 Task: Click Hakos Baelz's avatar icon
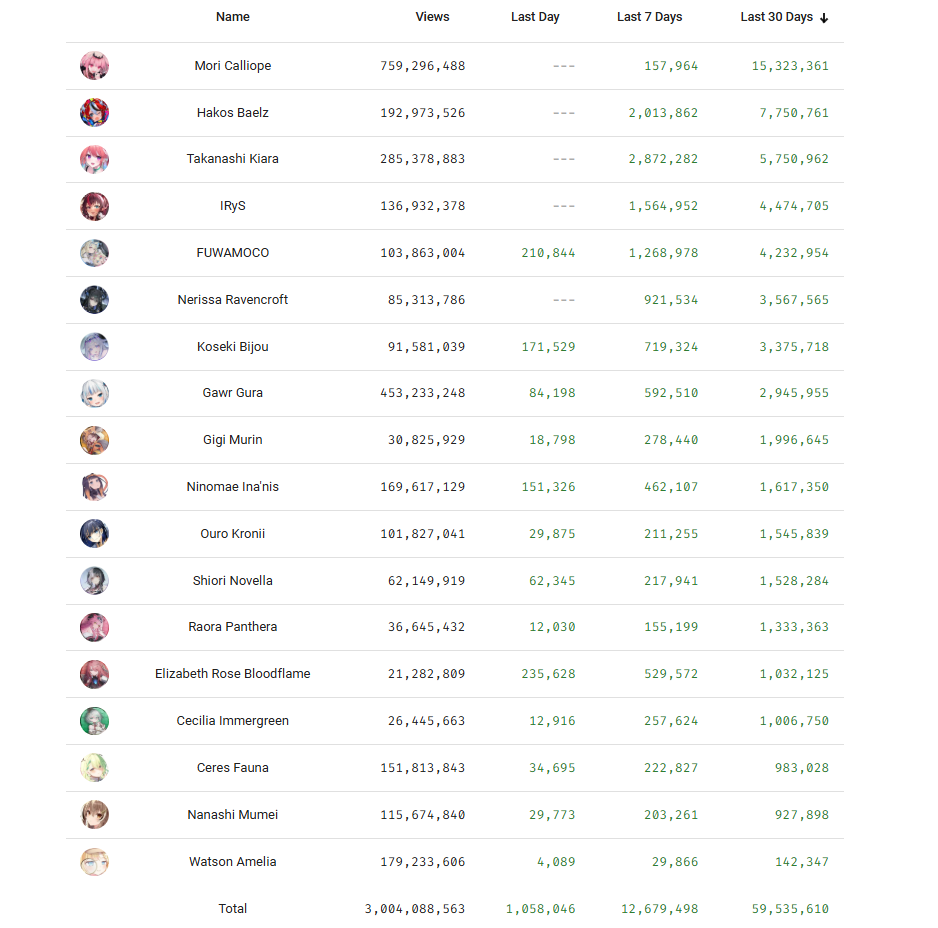click(94, 113)
